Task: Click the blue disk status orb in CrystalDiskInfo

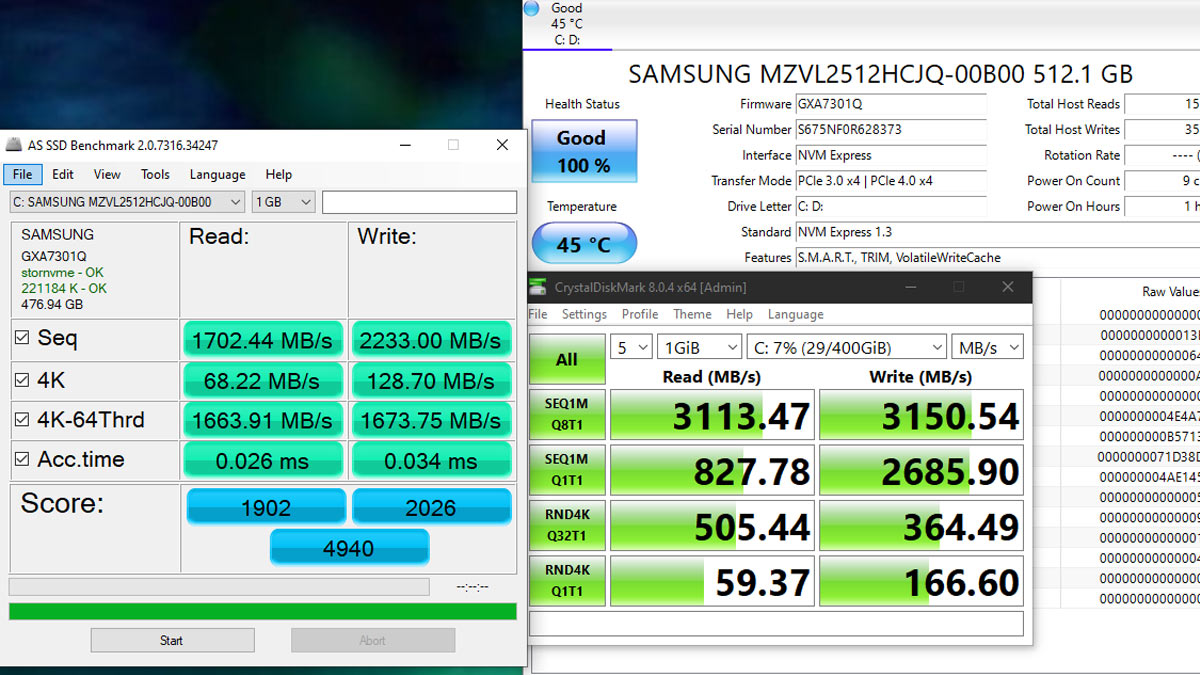Action: pos(531,8)
